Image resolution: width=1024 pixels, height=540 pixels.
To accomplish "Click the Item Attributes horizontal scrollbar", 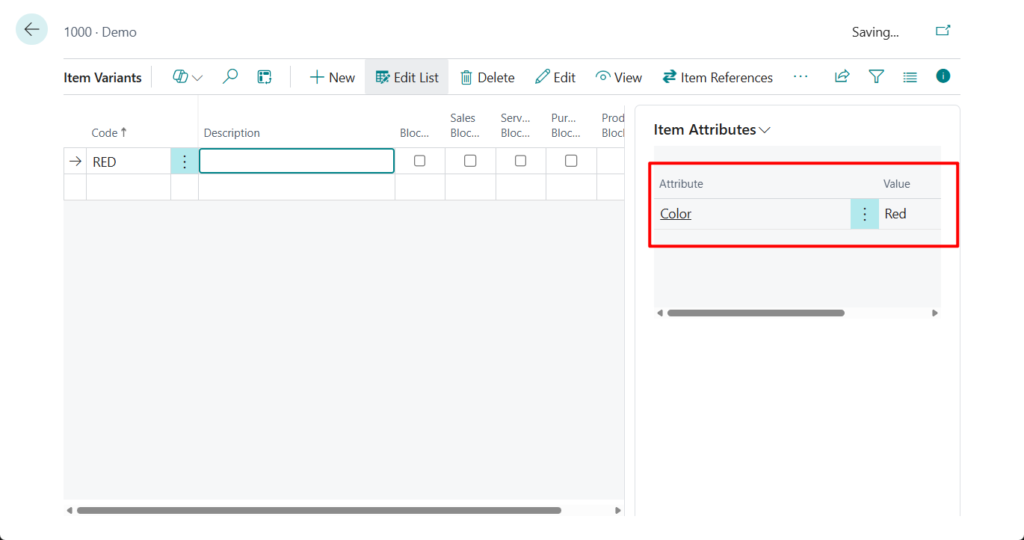I will pyautogui.click(x=755, y=313).
